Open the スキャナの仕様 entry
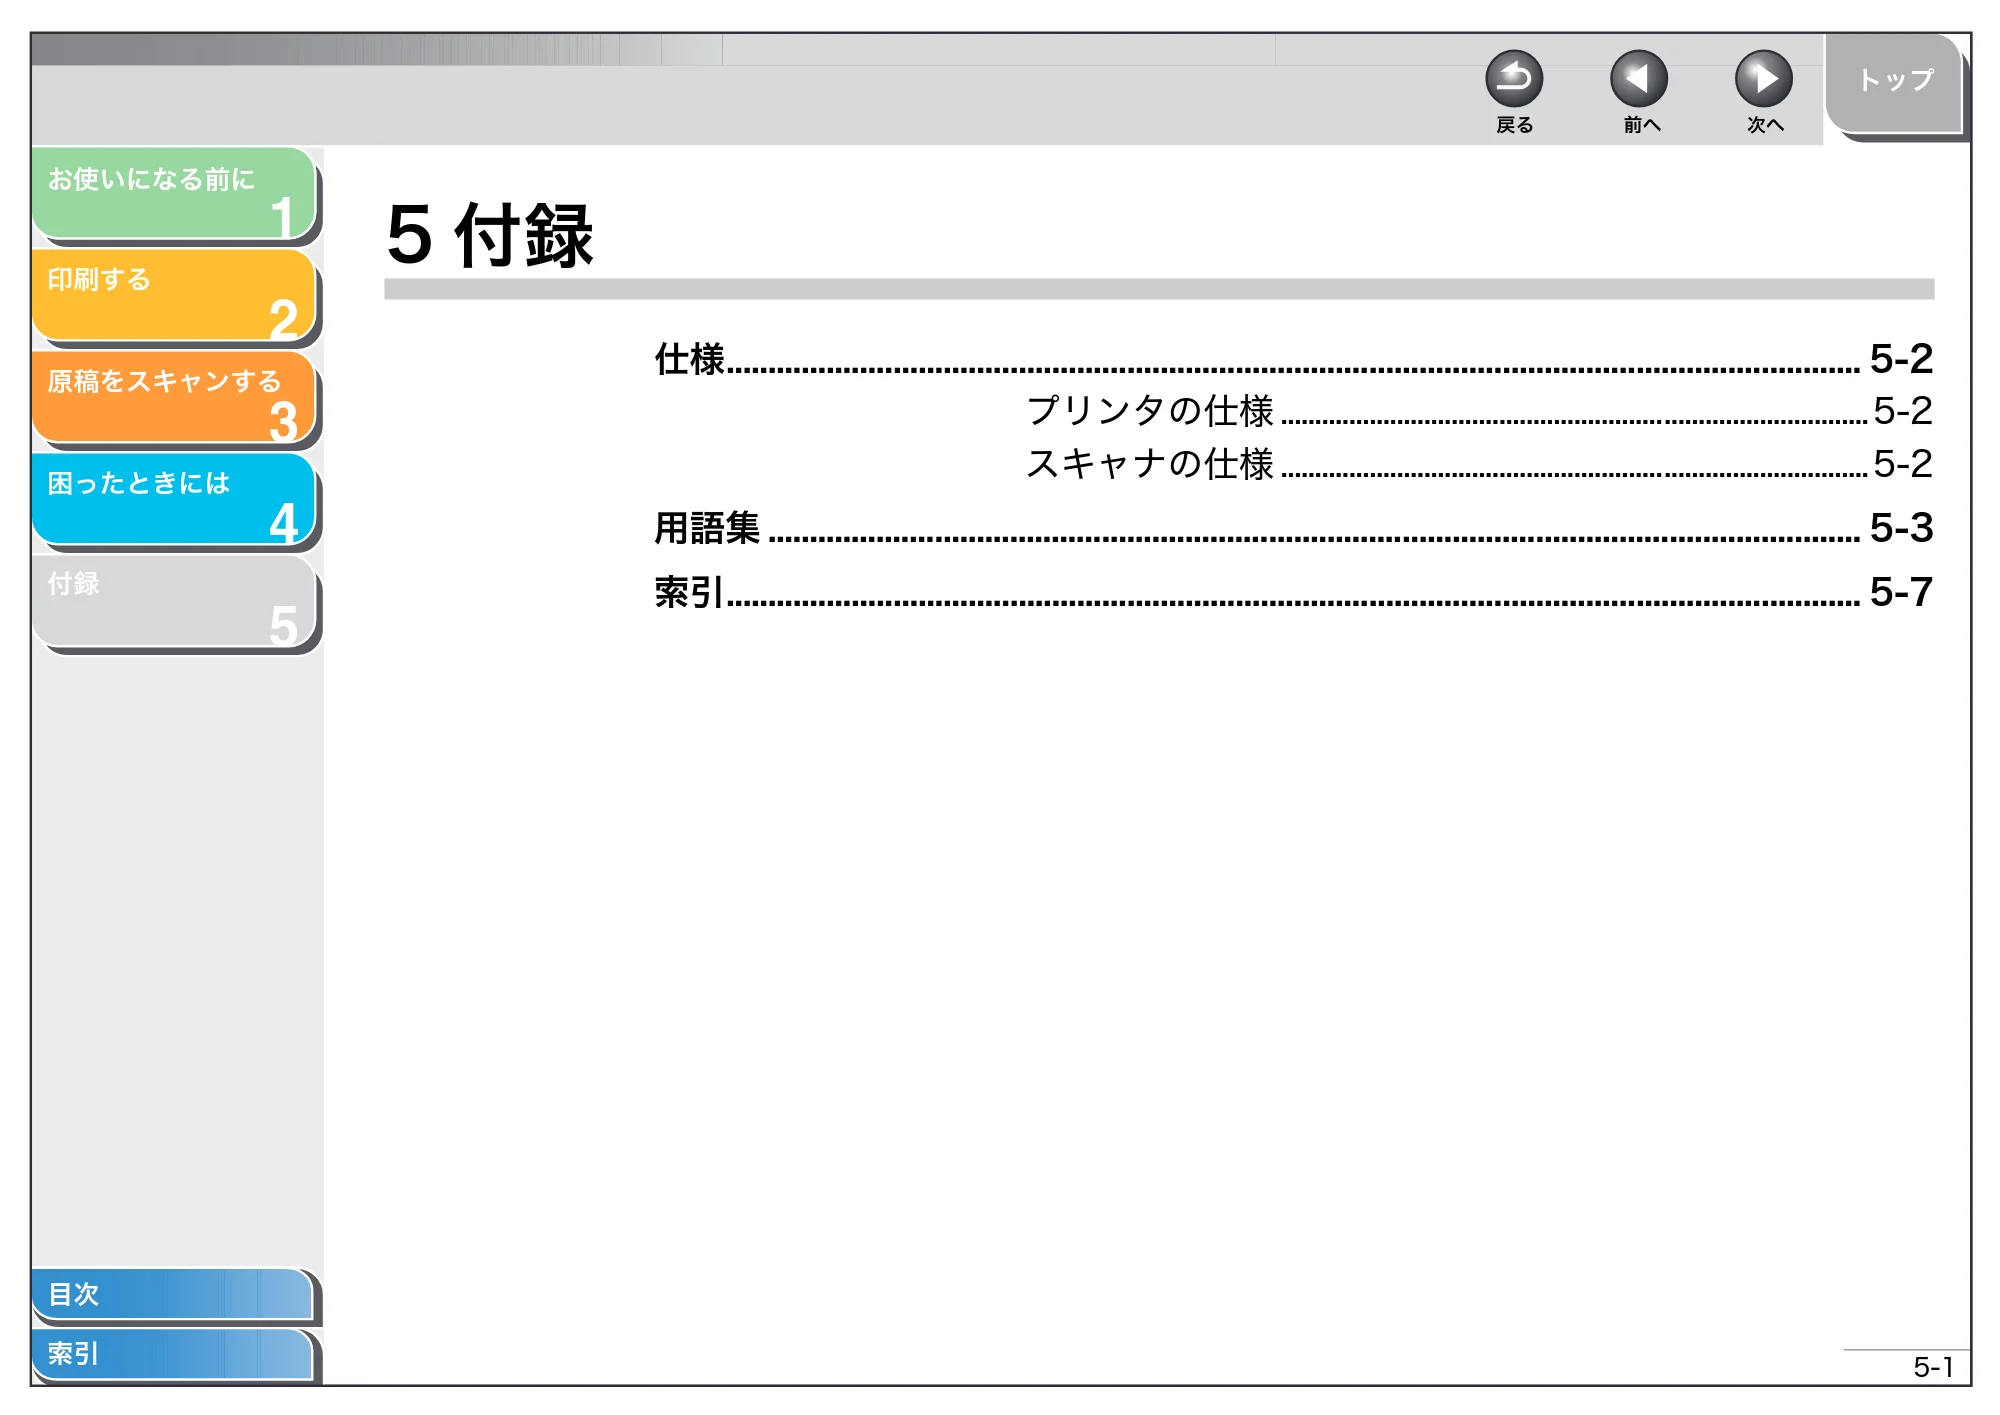This screenshot has height=1415, width=2000. coord(1479,464)
